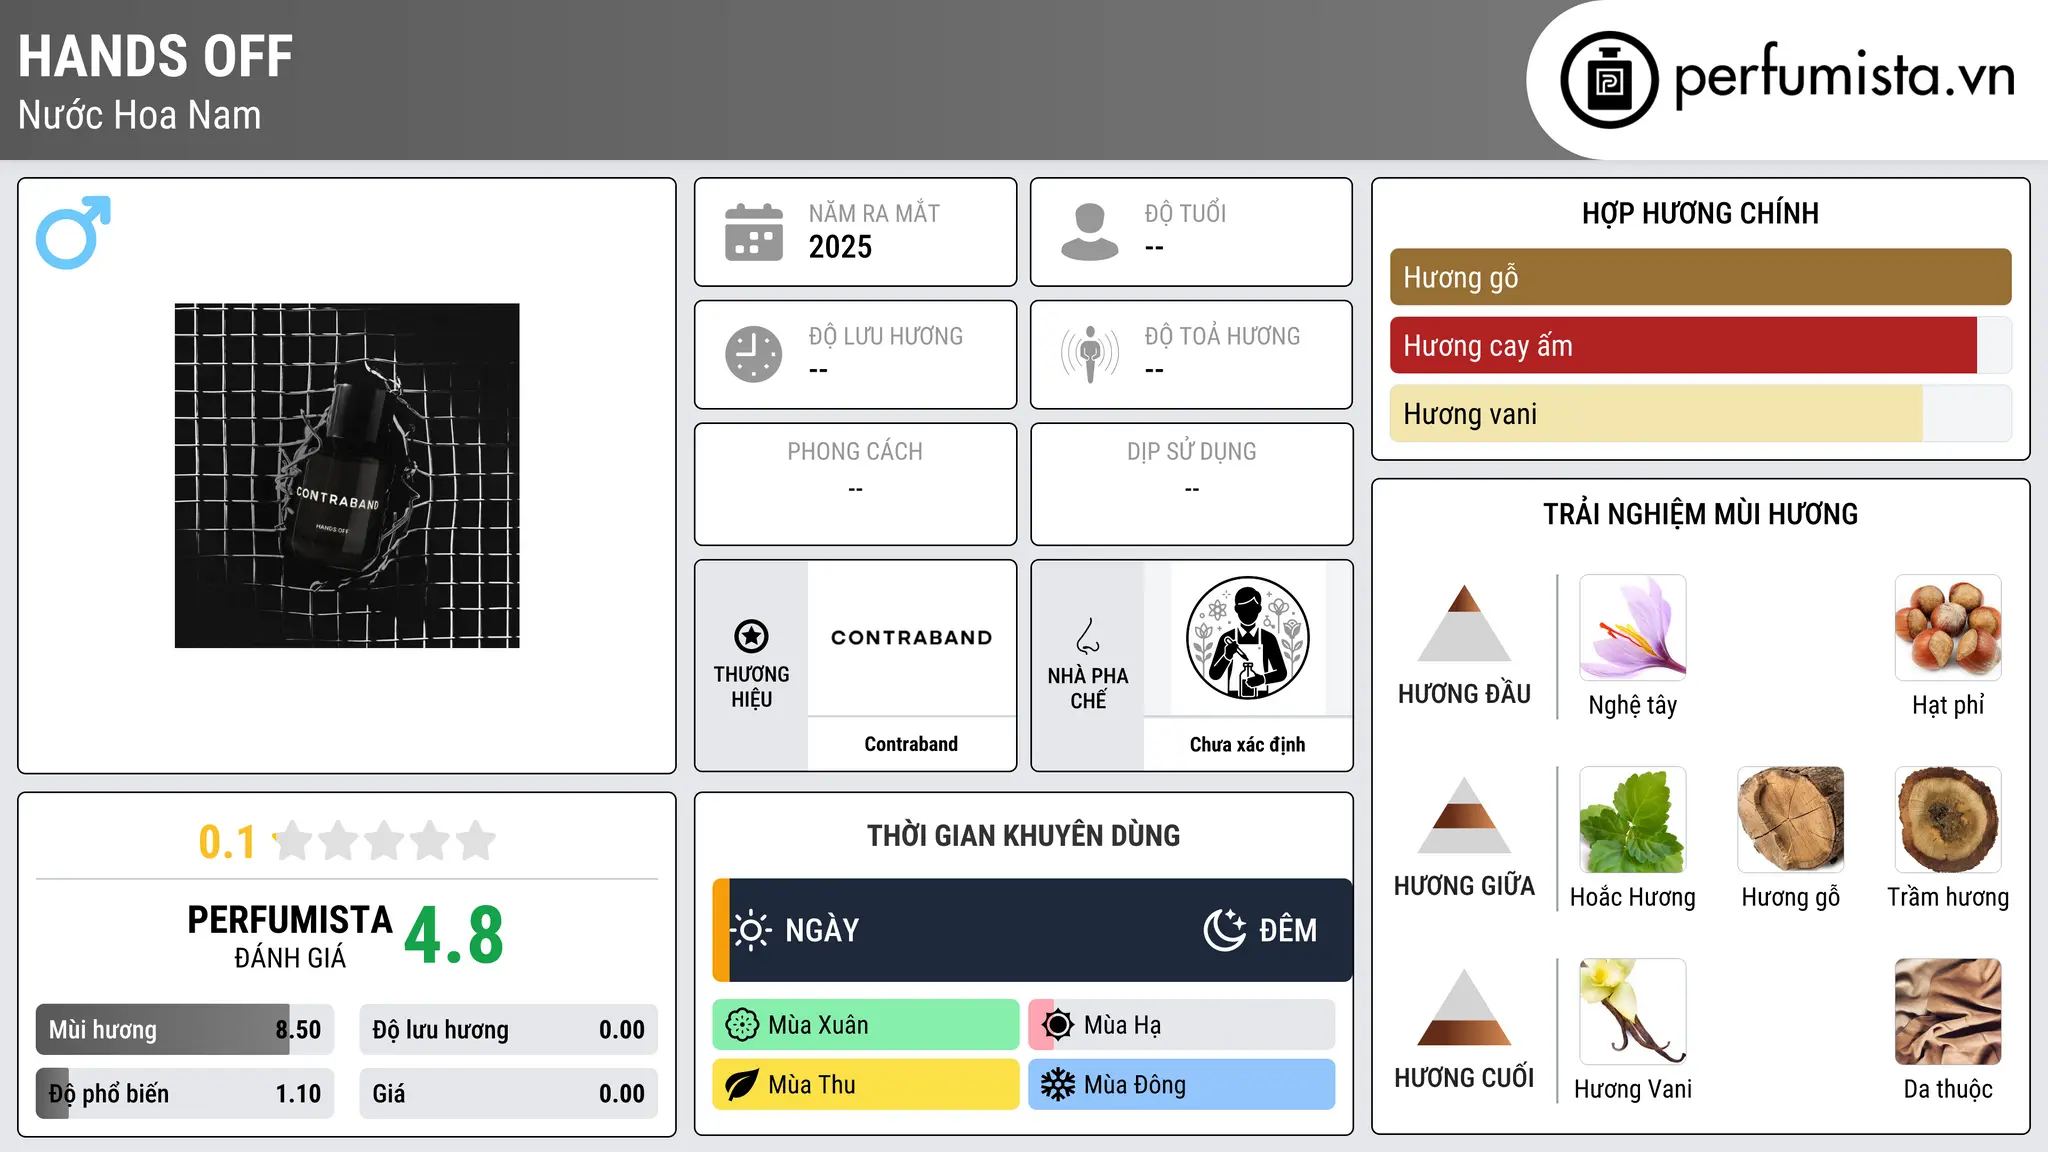This screenshot has width=2048, height=1152.
Task: Click the release year 2025
Action: 840,247
